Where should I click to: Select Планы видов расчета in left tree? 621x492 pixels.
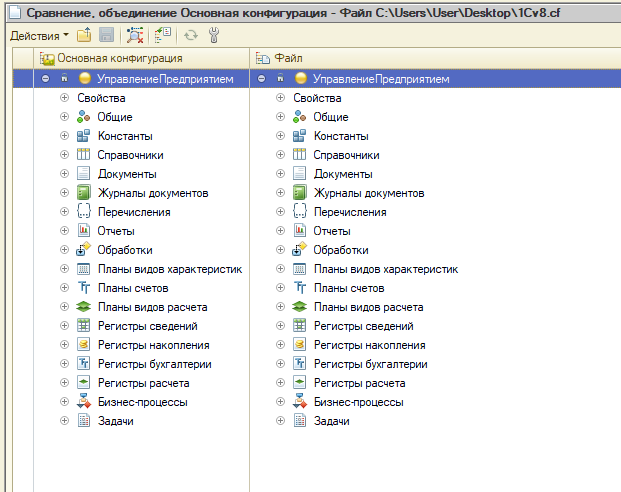click(152, 307)
